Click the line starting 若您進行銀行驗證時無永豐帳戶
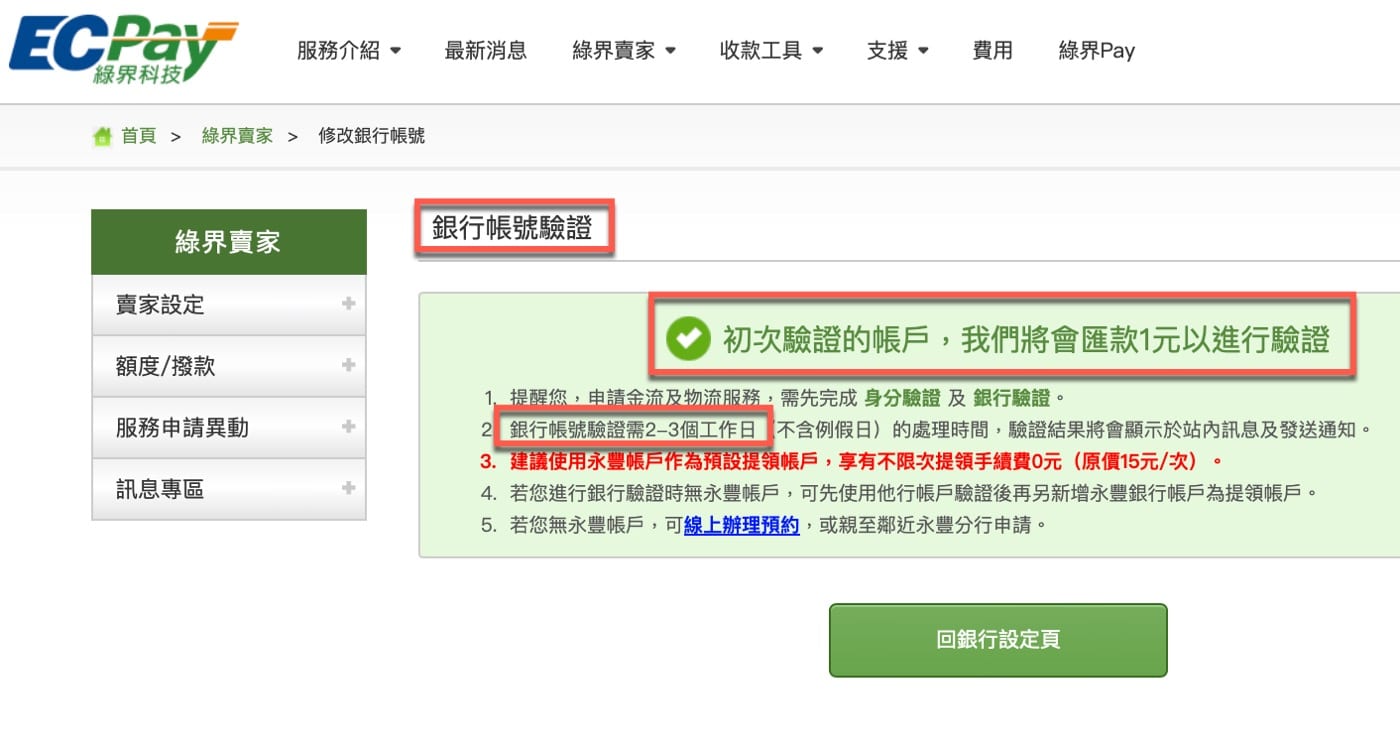Image resolution: width=1400 pixels, height=740 pixels. pyautogui.click(x=914, y=493)
